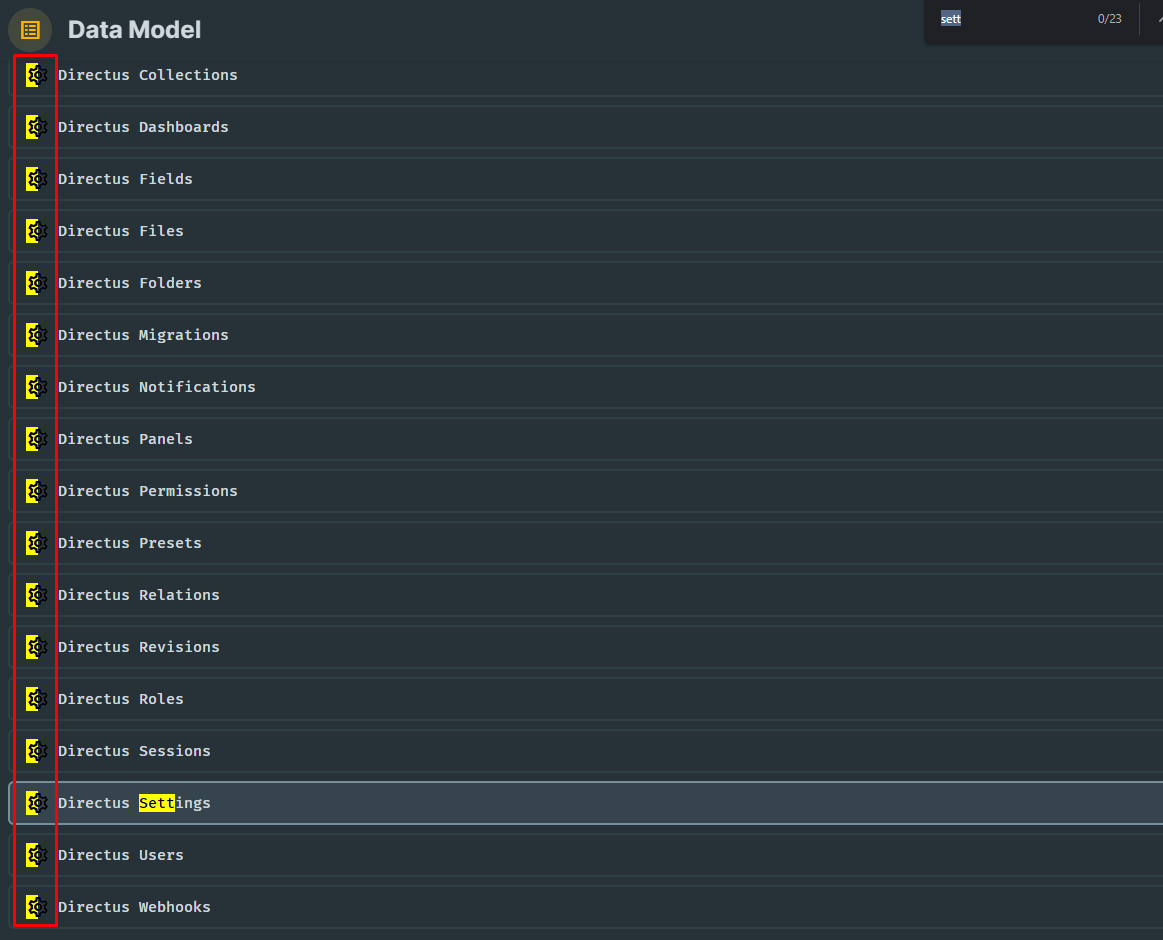Click the 0/23 match counter in search bar
Image resolution: width=1163 pixels, height=940 pixels.
coord(1110,19)
